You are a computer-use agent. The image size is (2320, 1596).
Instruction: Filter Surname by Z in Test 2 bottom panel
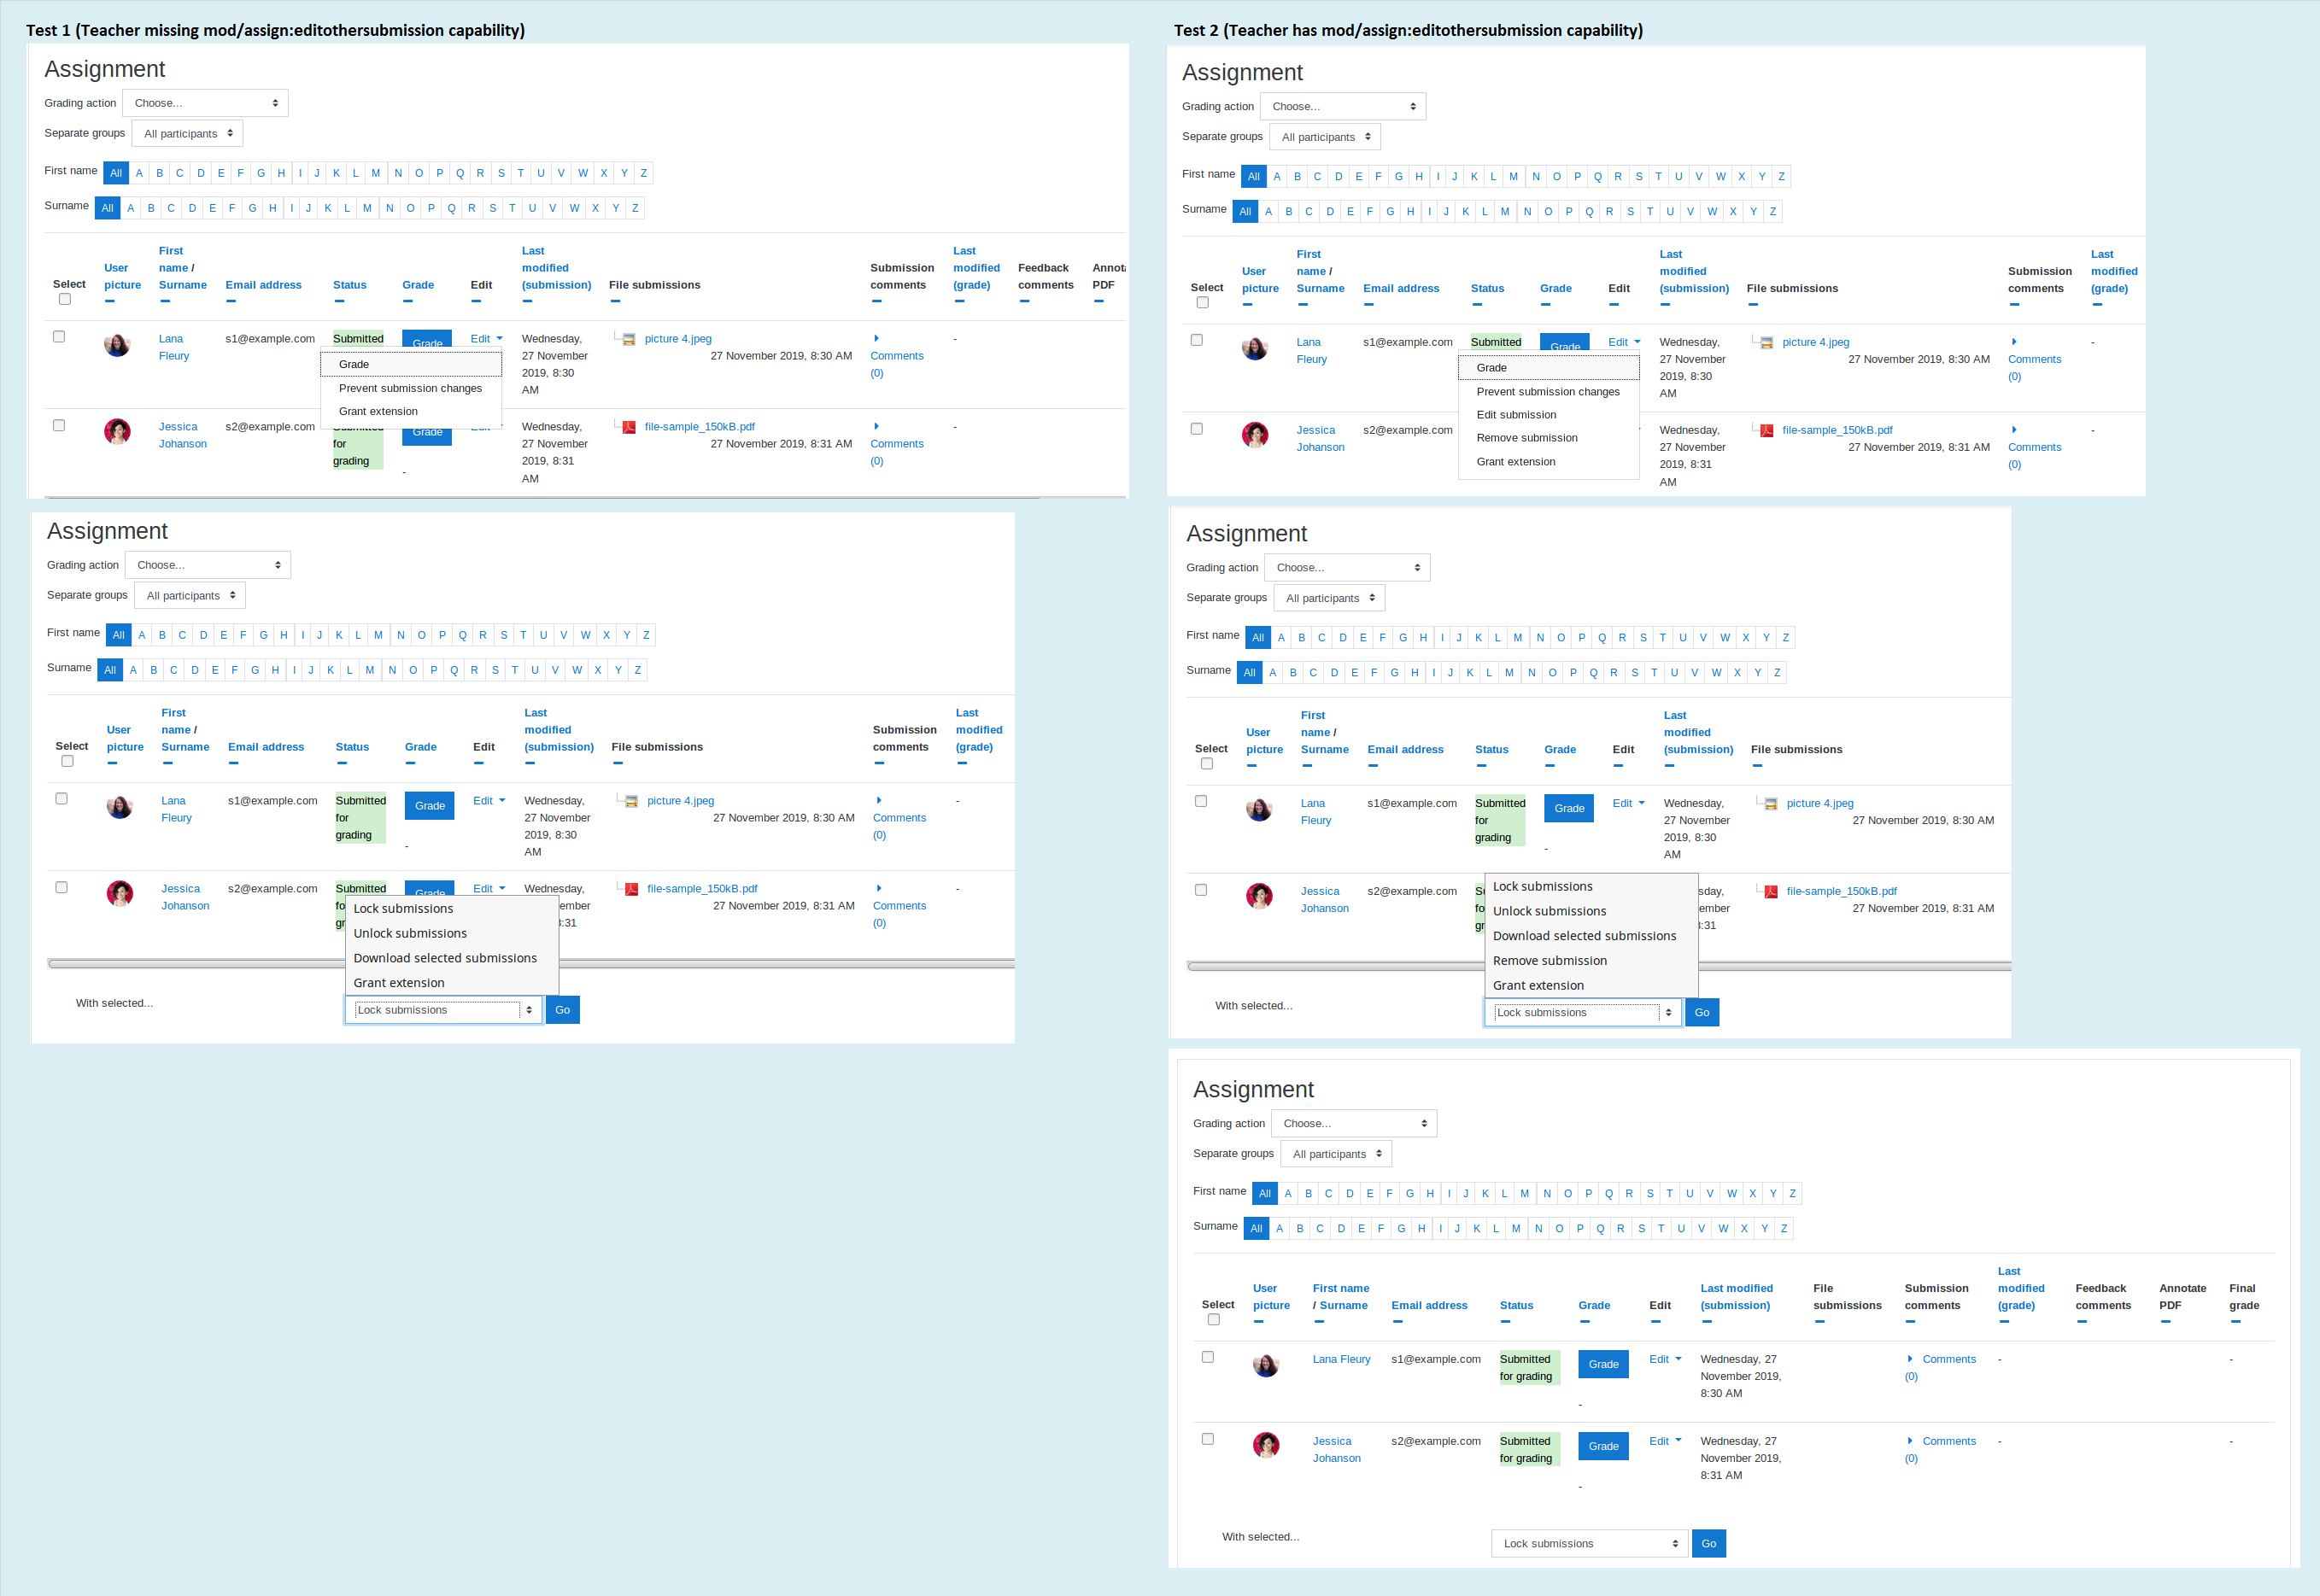click(x=1784, y=1229)
